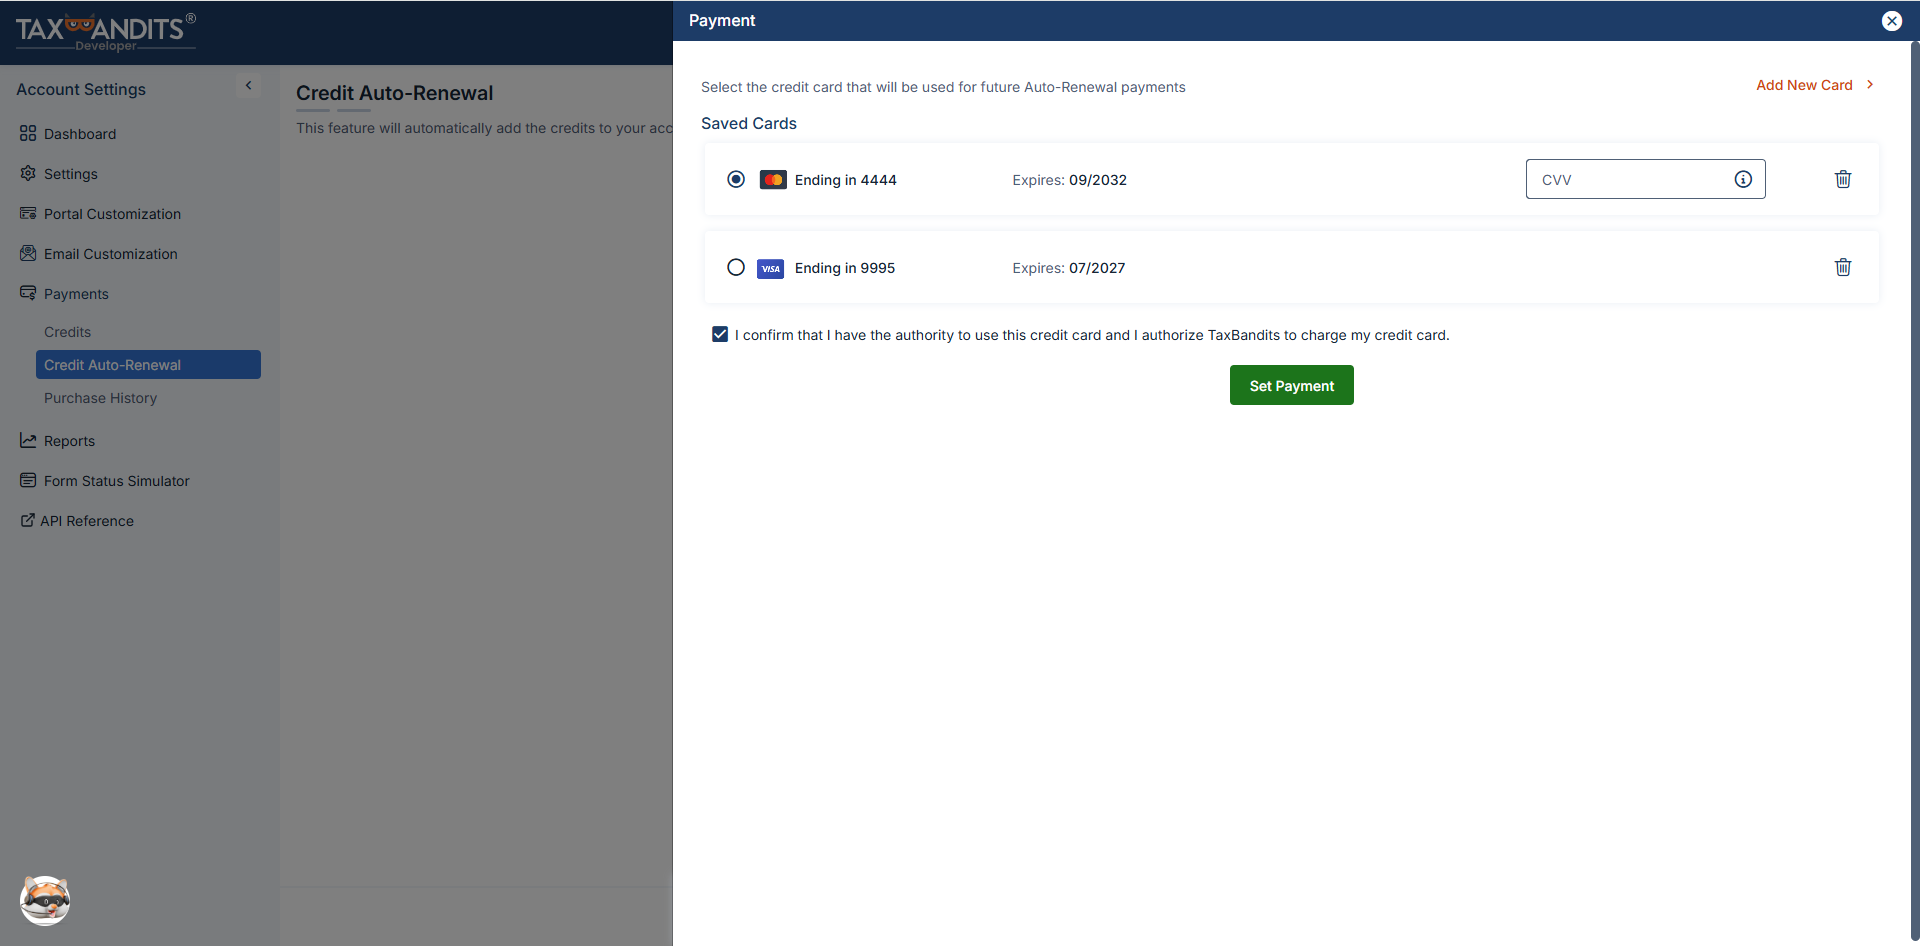Click the Add New Card chevron arrow
Screen dimensions: 1920x946
tap(1870, 85)
